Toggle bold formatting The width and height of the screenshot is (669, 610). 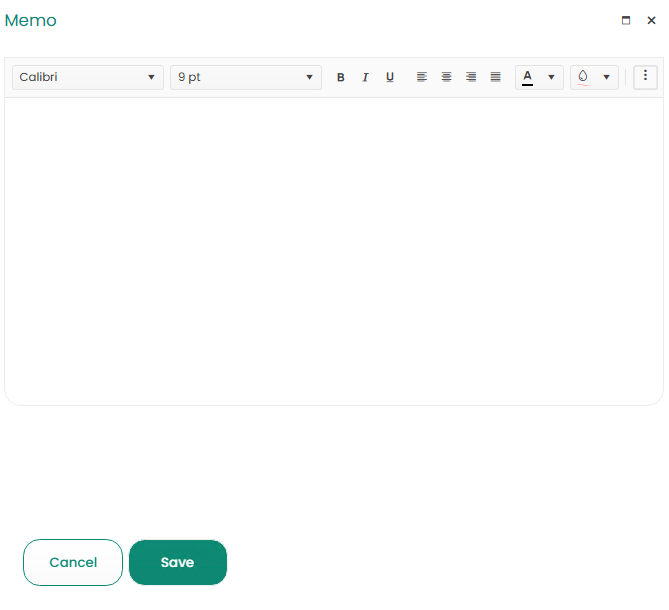coord(340,77)
